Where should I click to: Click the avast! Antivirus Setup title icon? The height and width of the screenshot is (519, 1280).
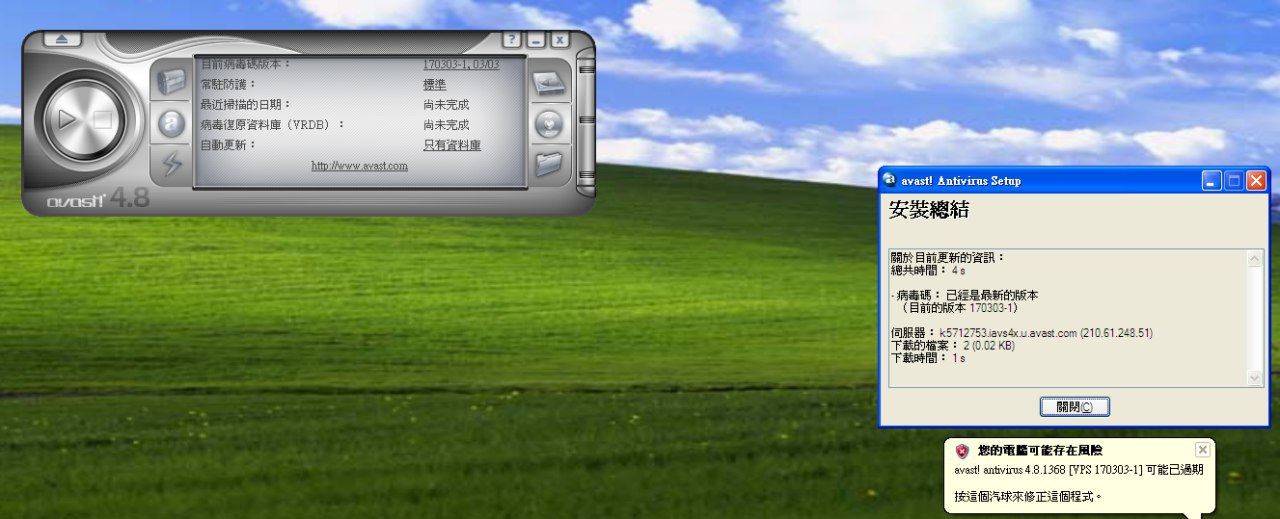891,180
